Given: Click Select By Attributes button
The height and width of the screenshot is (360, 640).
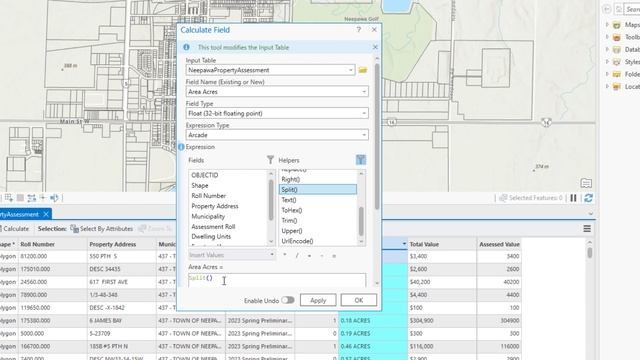Looking at the screenshot, I should click(102, 229).
